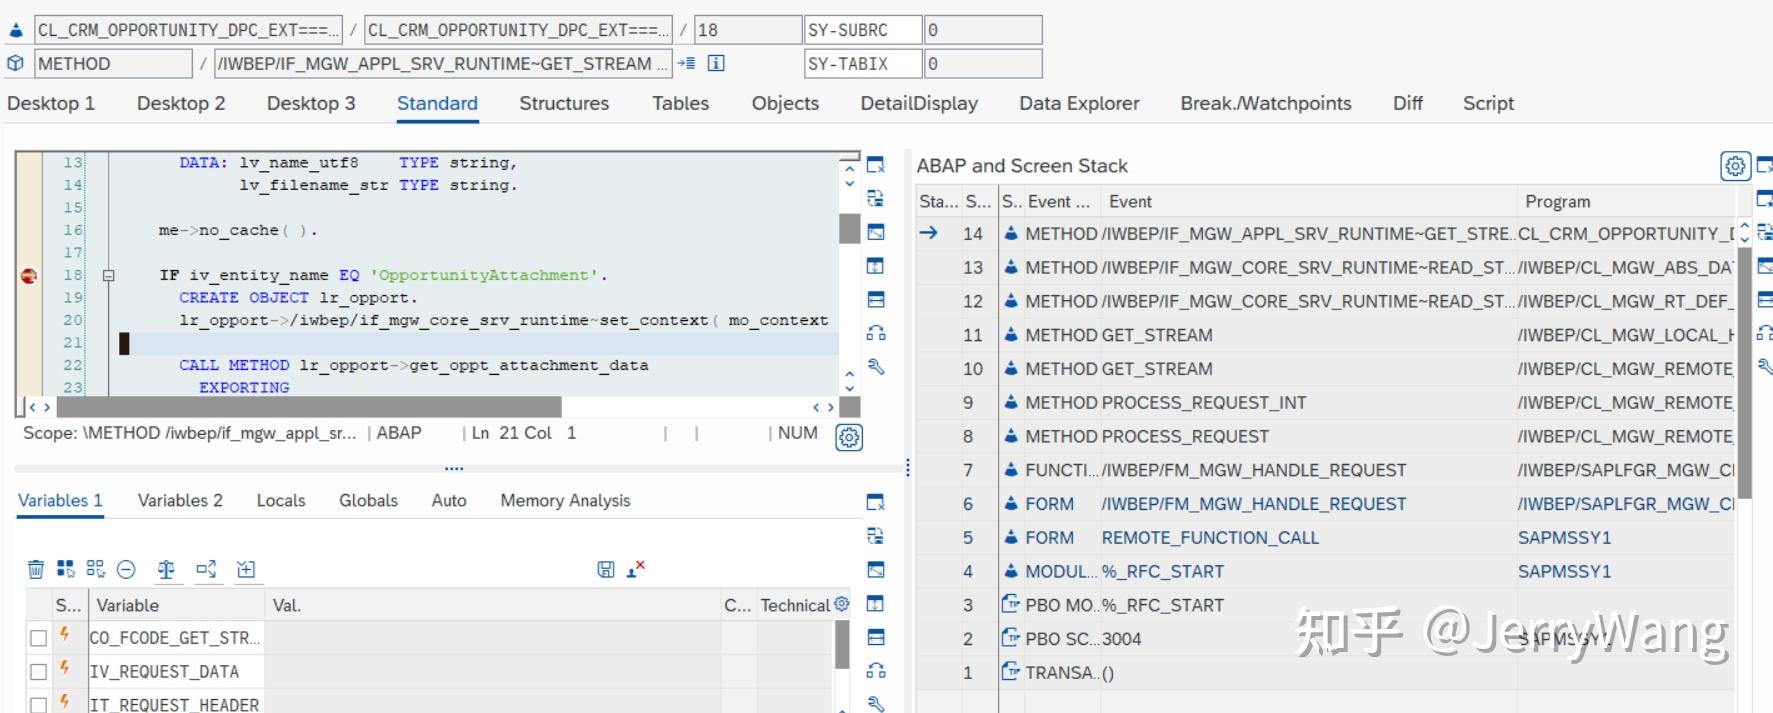Select stack level 13 READ_ST row

point(1325,267)
